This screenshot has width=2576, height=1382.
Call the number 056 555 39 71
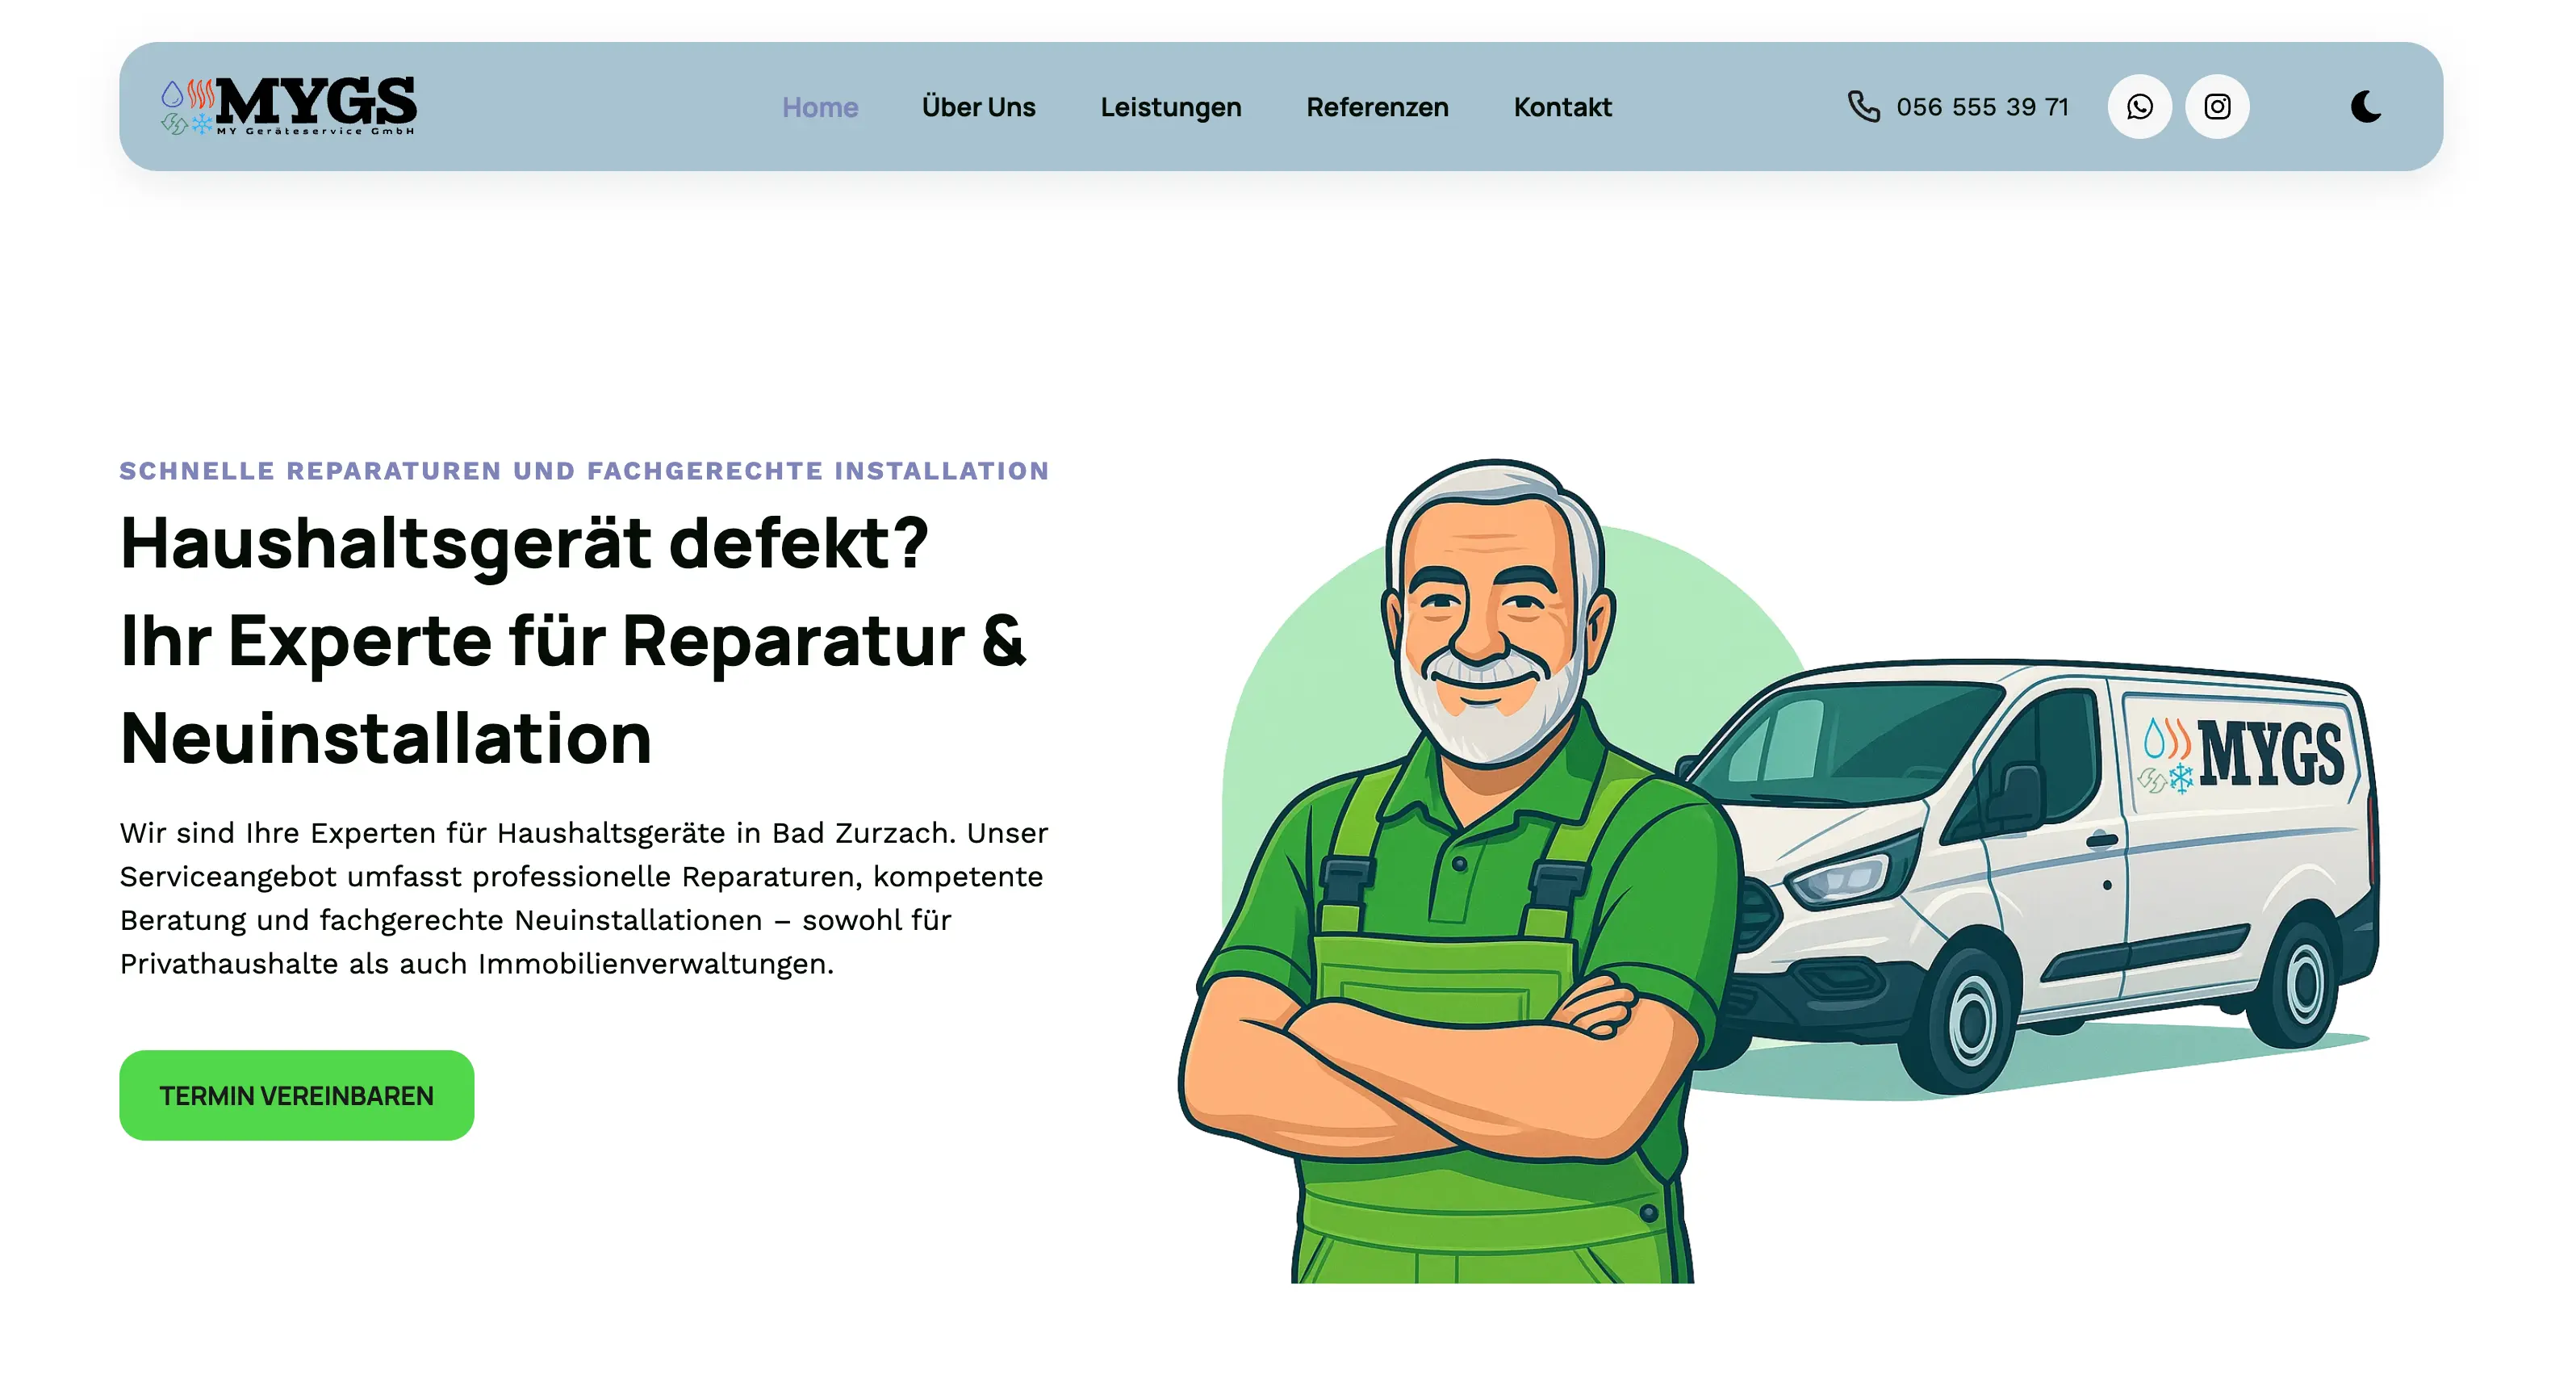tap(1983, 107)
